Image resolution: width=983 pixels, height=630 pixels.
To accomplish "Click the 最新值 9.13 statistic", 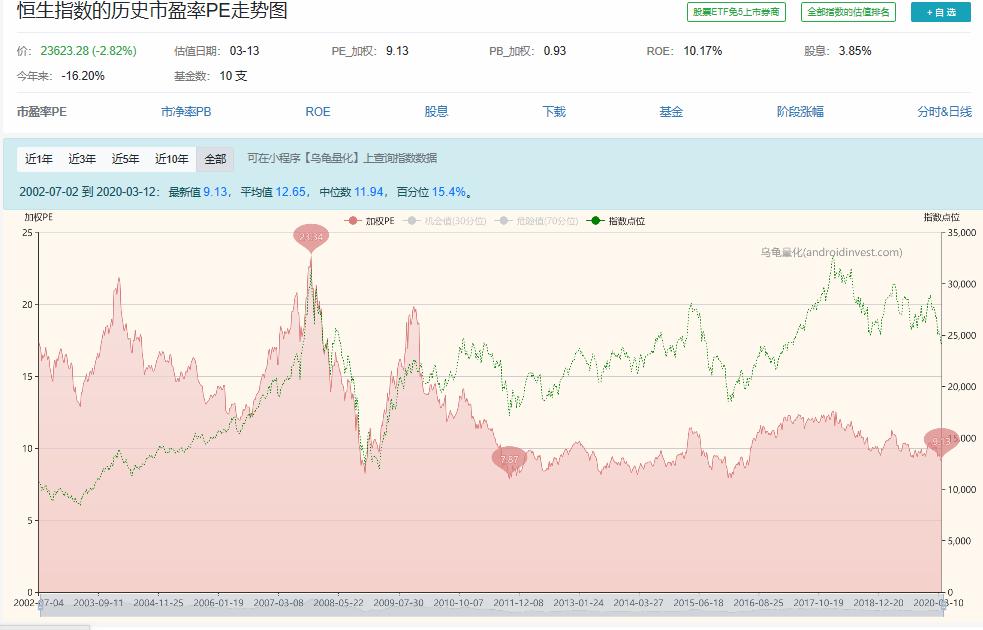I will click(198, 192).
